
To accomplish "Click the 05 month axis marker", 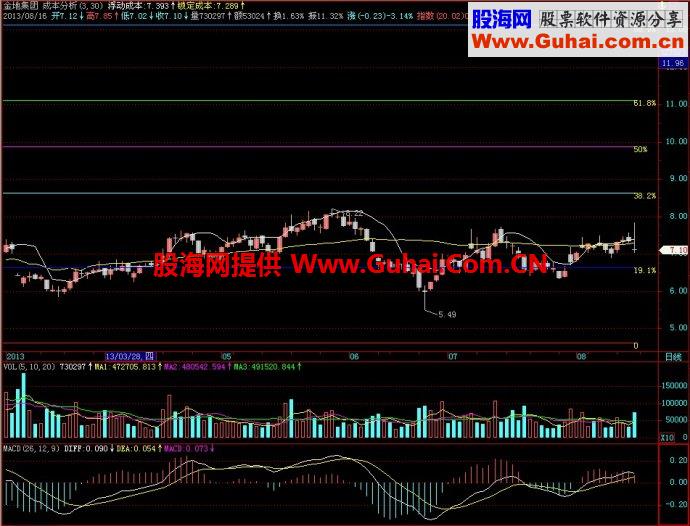I will pyautogui.click(x=226, y=357).
